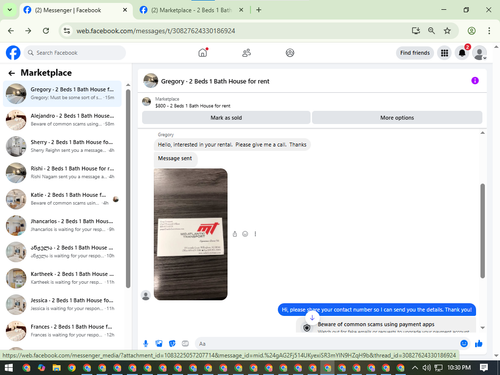The height and width of the screenshot is (375, 500).
Task: Click the address bar URL
Action: 156,31
